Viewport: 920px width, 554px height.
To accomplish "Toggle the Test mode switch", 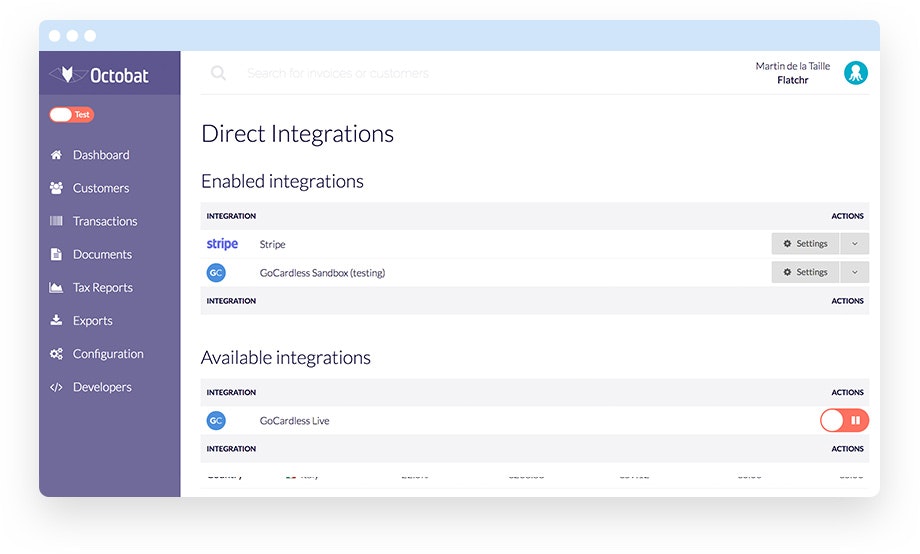I will (72, 114).
